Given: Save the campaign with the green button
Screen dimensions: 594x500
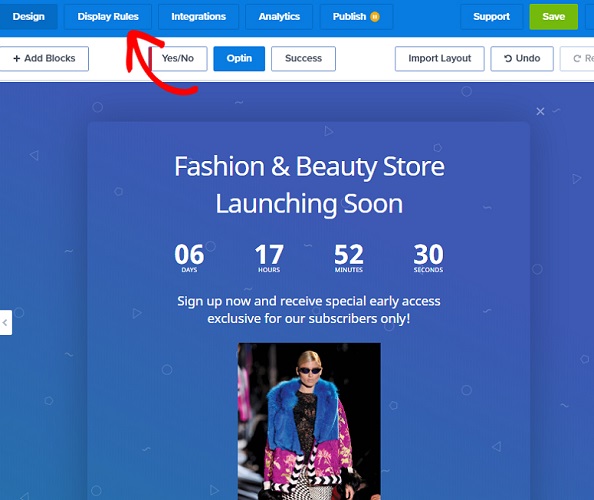Looking at the screenshot, I should [x=553, y=17].
